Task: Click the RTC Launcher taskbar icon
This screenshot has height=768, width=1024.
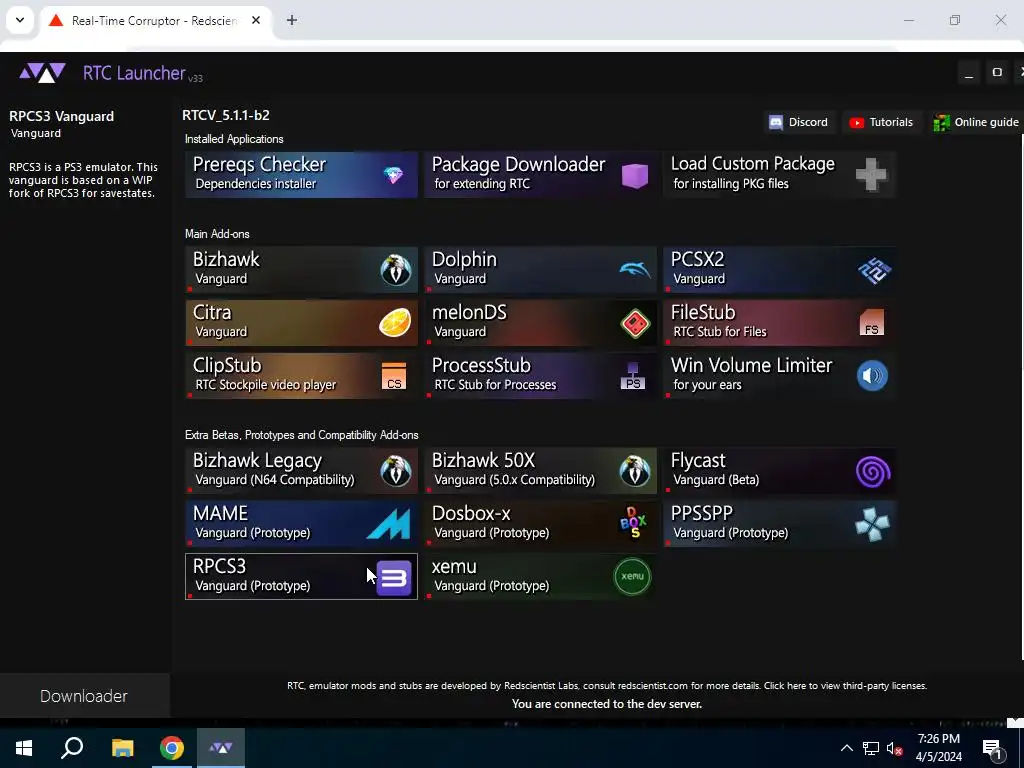Action: [221, 748]
